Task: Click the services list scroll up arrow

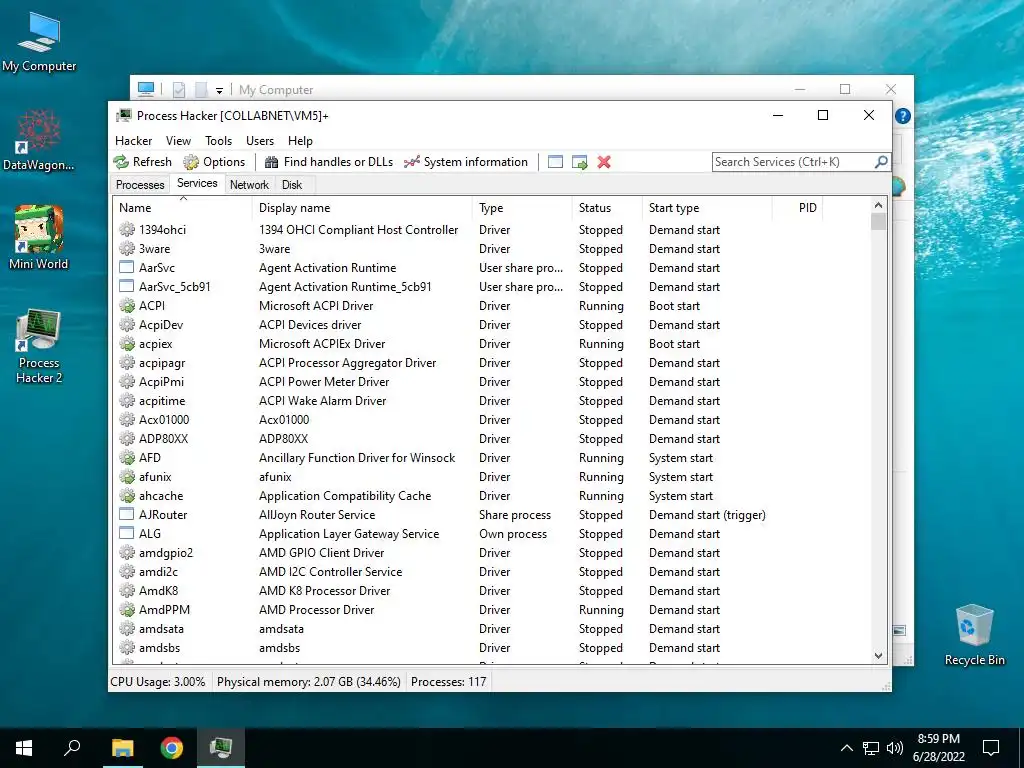Action: click(878, 205)
